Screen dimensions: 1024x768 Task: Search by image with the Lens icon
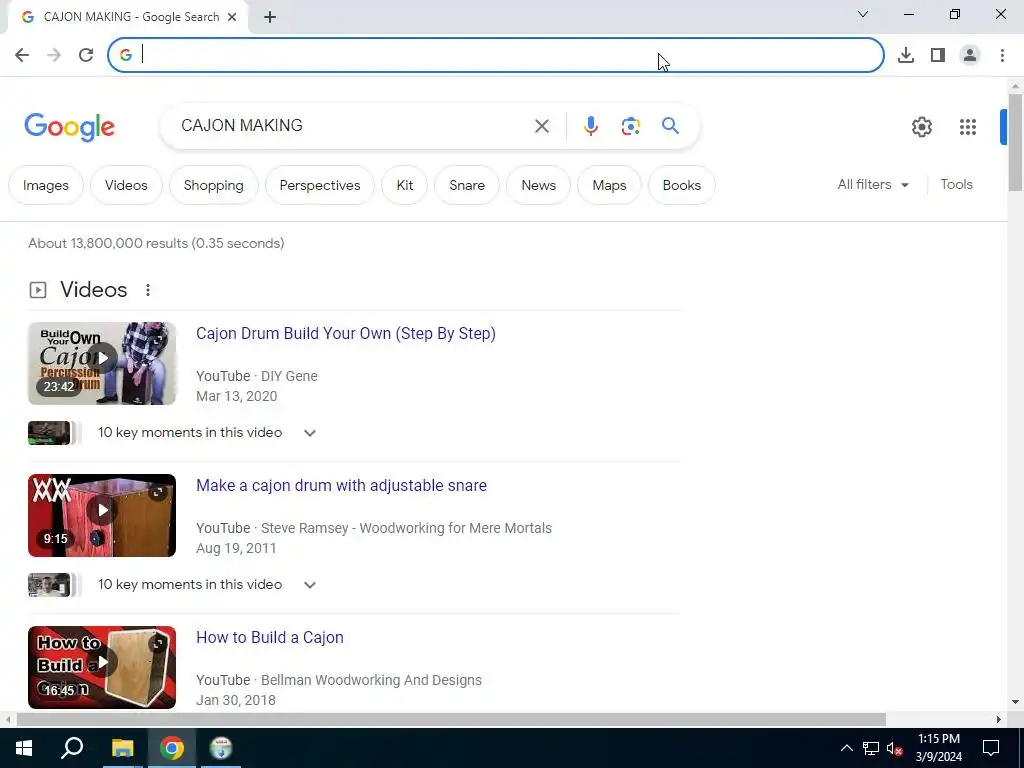click(630, 126)
